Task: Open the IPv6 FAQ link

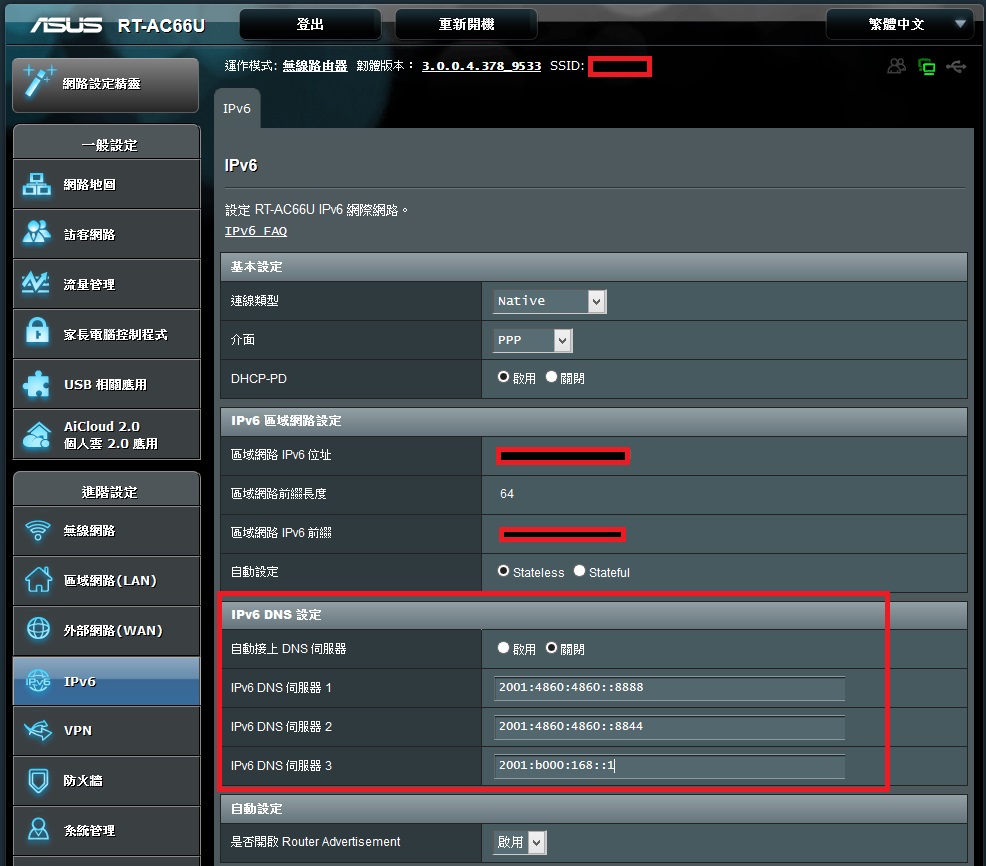Action: coord(256,231)
